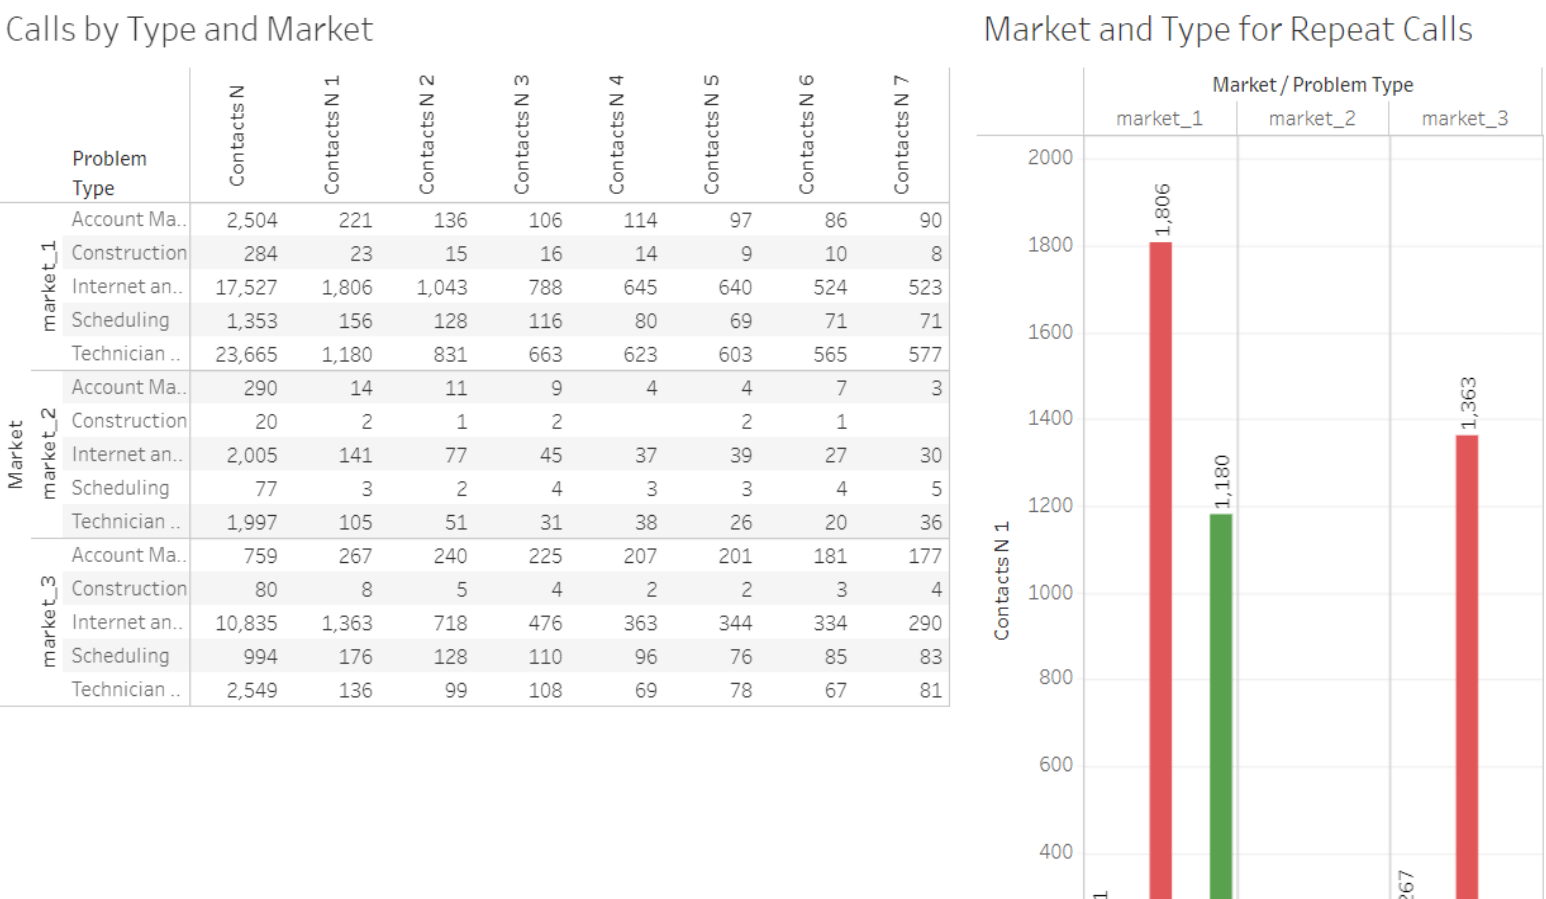
Task: Click the 1,043 cell in the table
Action: 441,287
